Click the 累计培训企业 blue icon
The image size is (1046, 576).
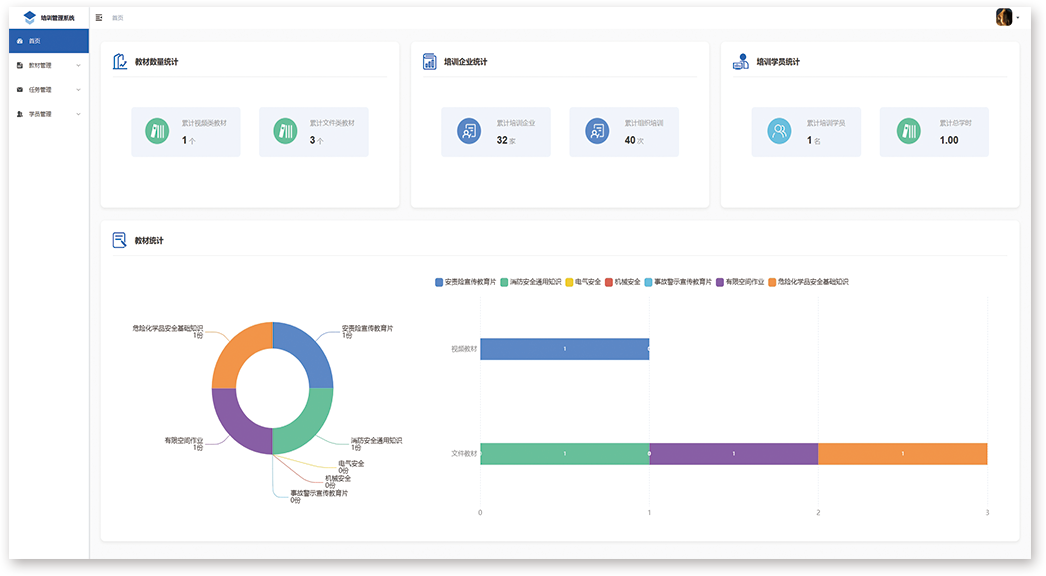pos(468,131)
